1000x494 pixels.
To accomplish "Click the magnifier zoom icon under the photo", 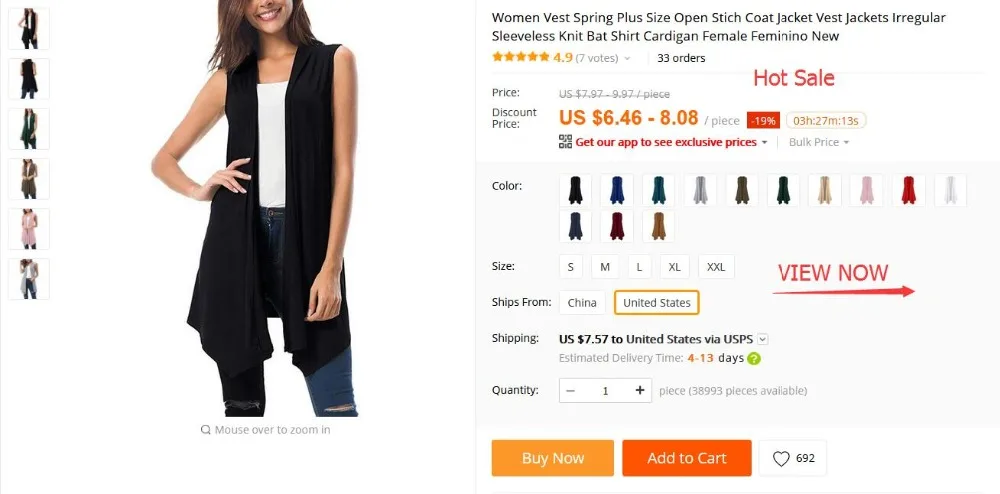I will (205, 430).
